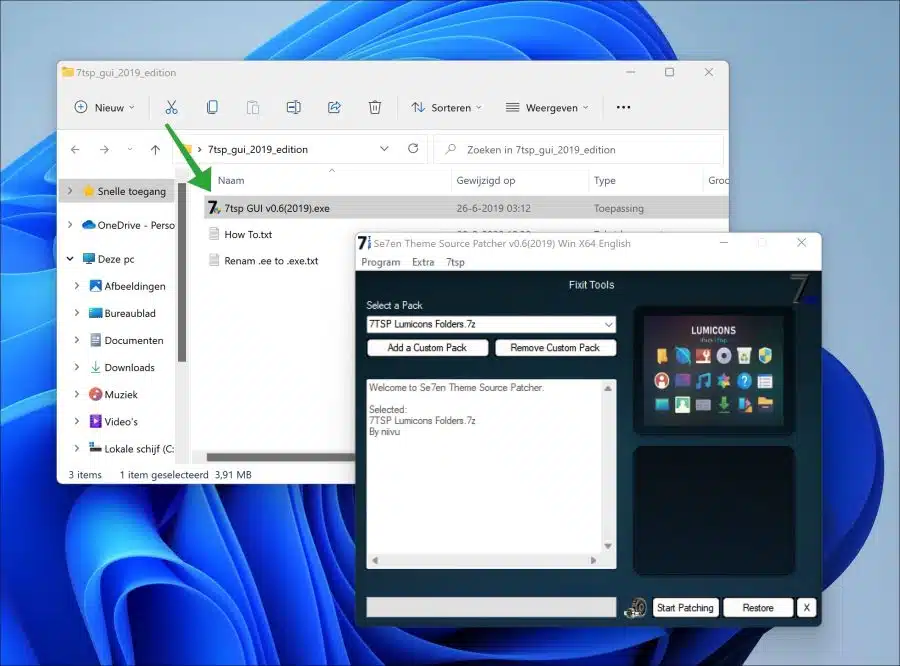900x666 pixels.
Task: Sort files by the Naam column header
Action: (x=231, y=180)
